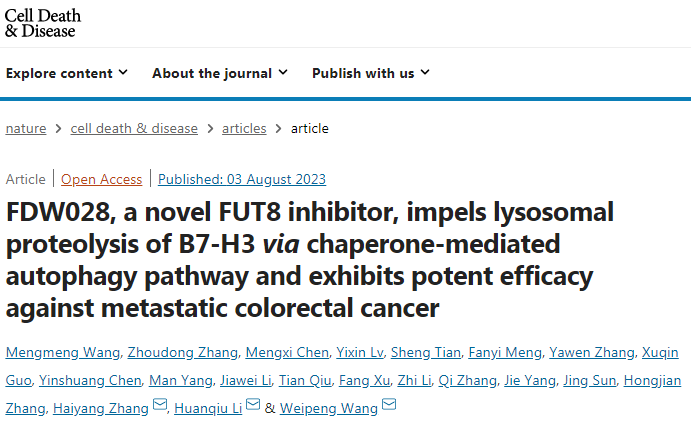Open author Sheng Tian's info
Screen dimensions: 691x423
click(x=432, y=352)
